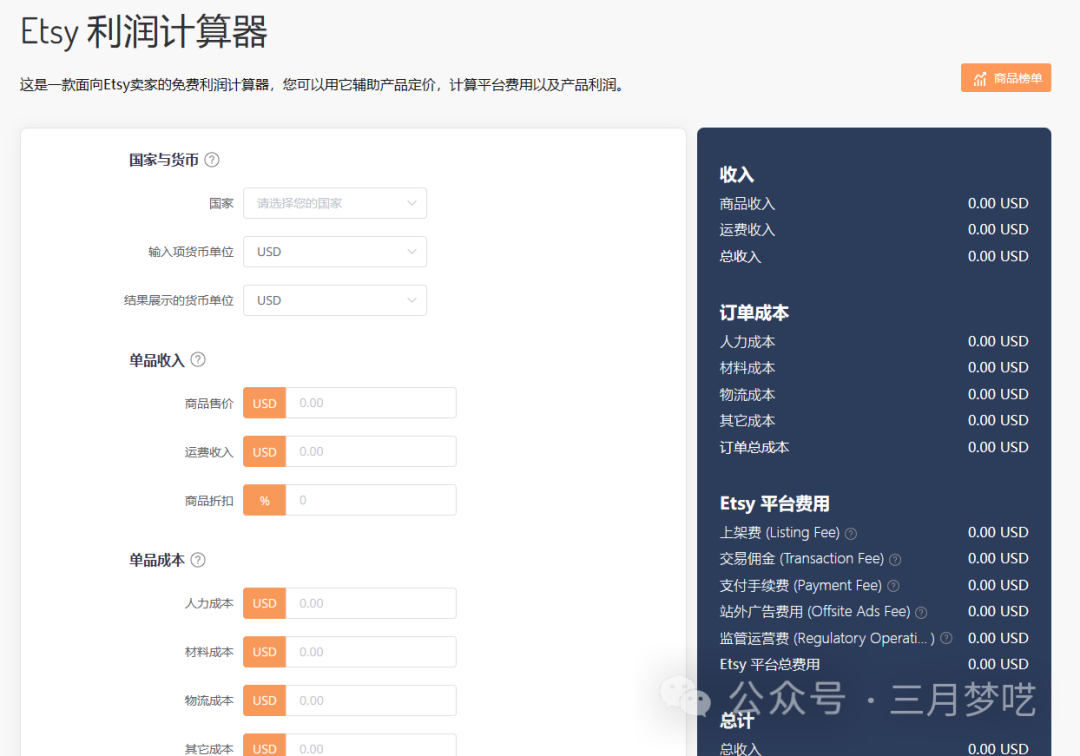This screenshot has height=756, width=1080.
Task: Click the 商品收入 label in the 收入 panel
Action: 747,204
